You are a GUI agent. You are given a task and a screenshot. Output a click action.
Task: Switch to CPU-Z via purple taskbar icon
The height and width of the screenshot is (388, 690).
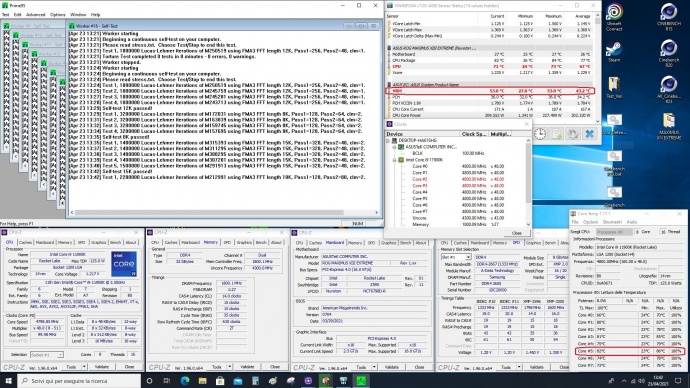pyautogui.click(x=308, y=381)
